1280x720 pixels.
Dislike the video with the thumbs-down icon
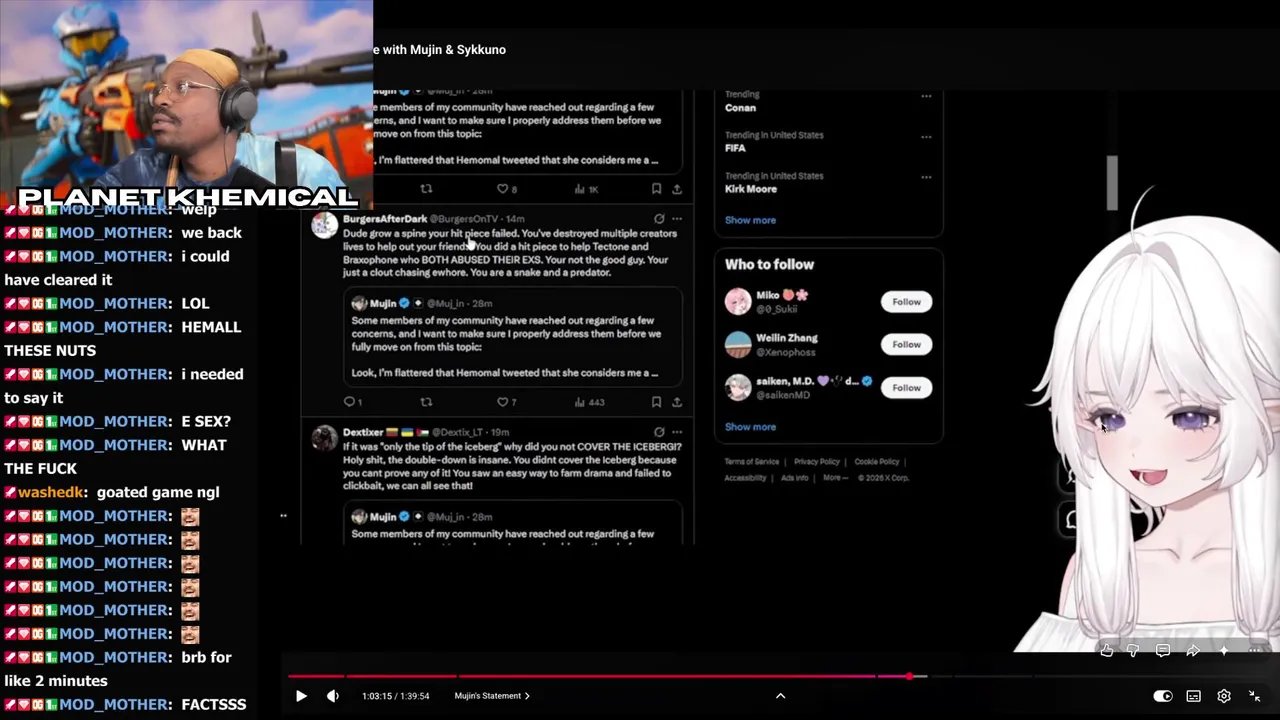click(x=1133, y=651)
